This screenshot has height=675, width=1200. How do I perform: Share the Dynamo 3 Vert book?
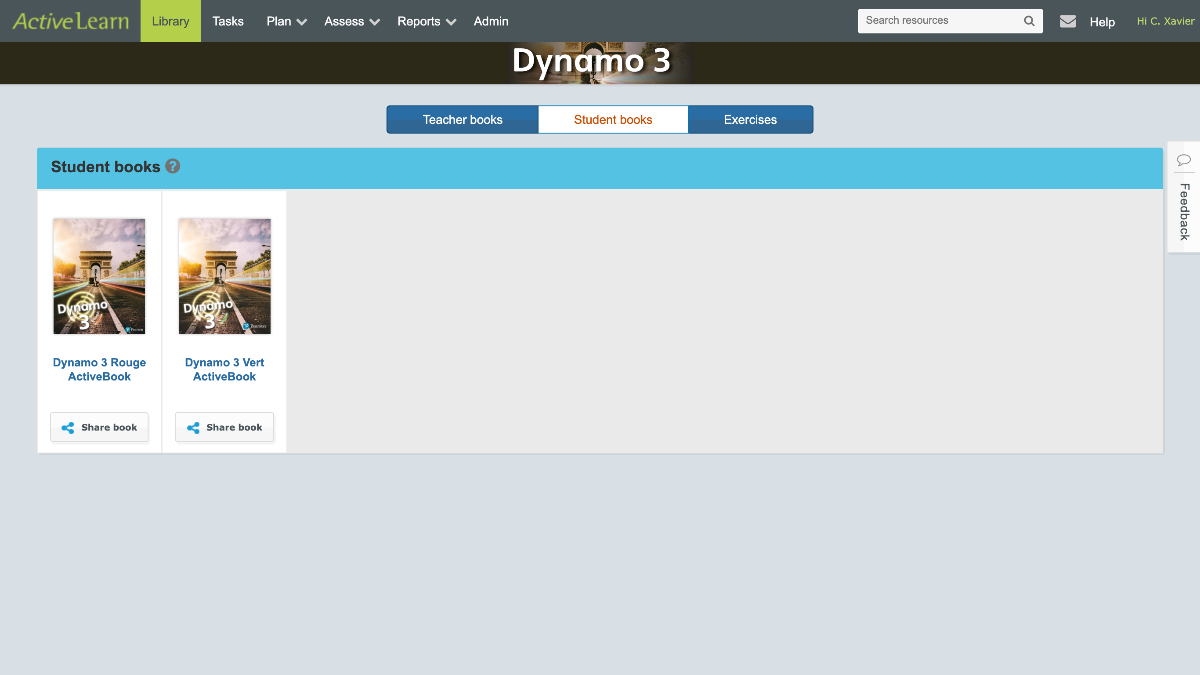point(224,427)
